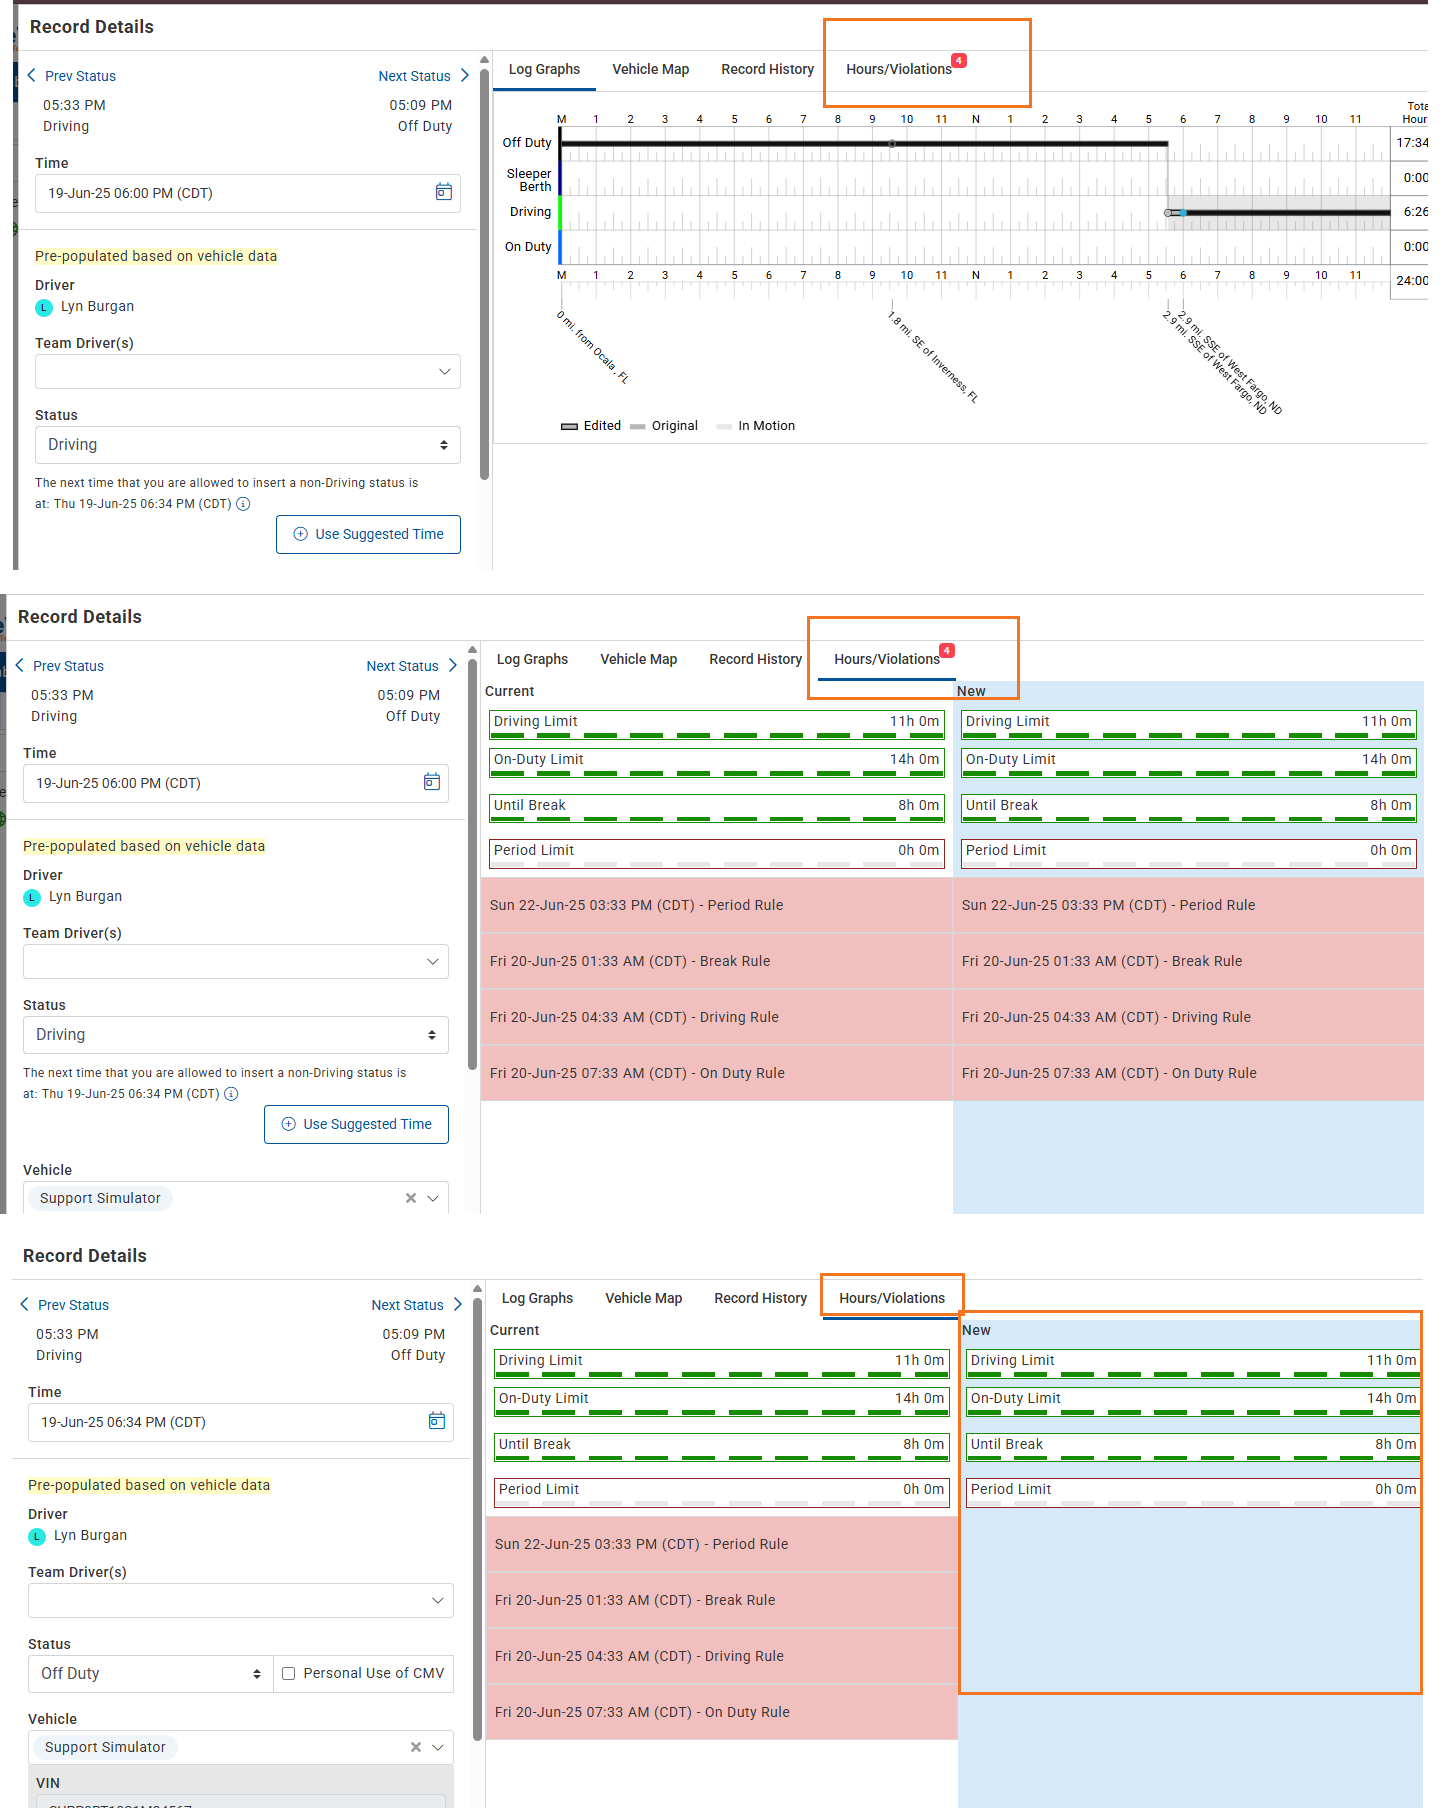Click the info icon after 06:34 PM in top panel
Viewport: 1444px width, 1808px height.
point(243,504)
